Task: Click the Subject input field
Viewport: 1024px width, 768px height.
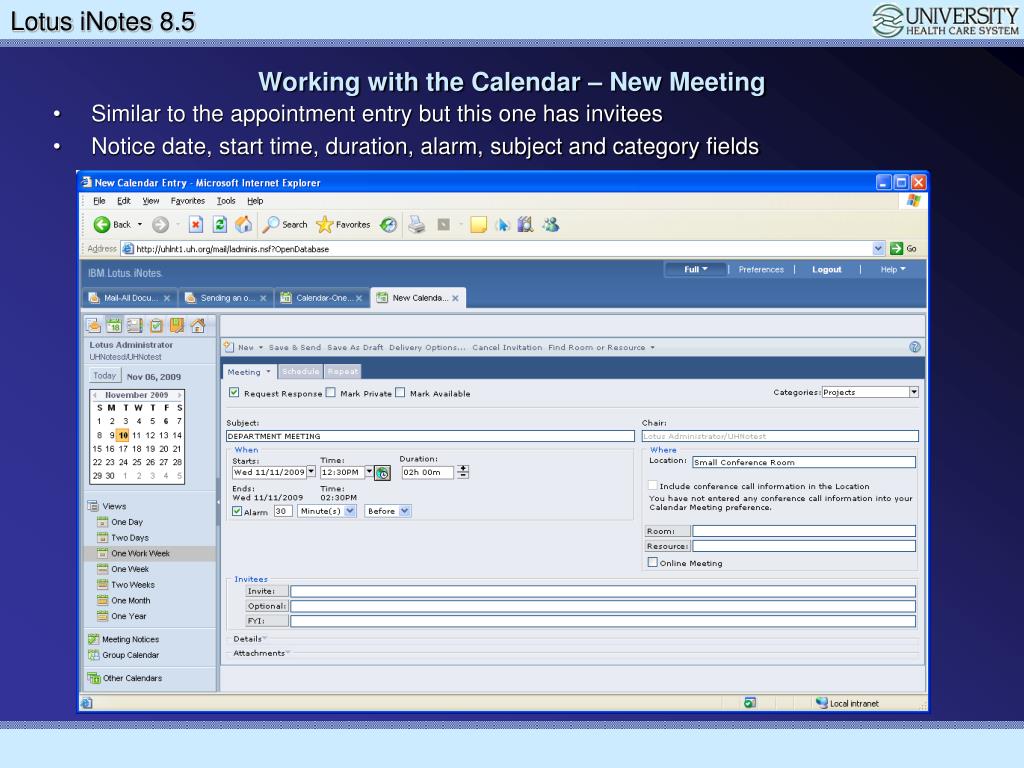Action: [430, 436]
